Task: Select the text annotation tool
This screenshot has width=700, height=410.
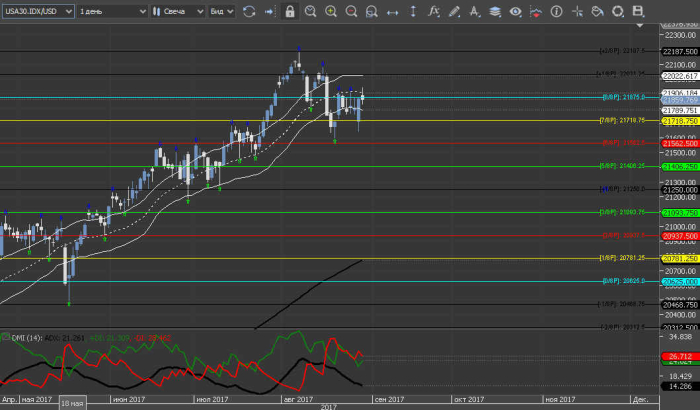Action: (475, 12)
